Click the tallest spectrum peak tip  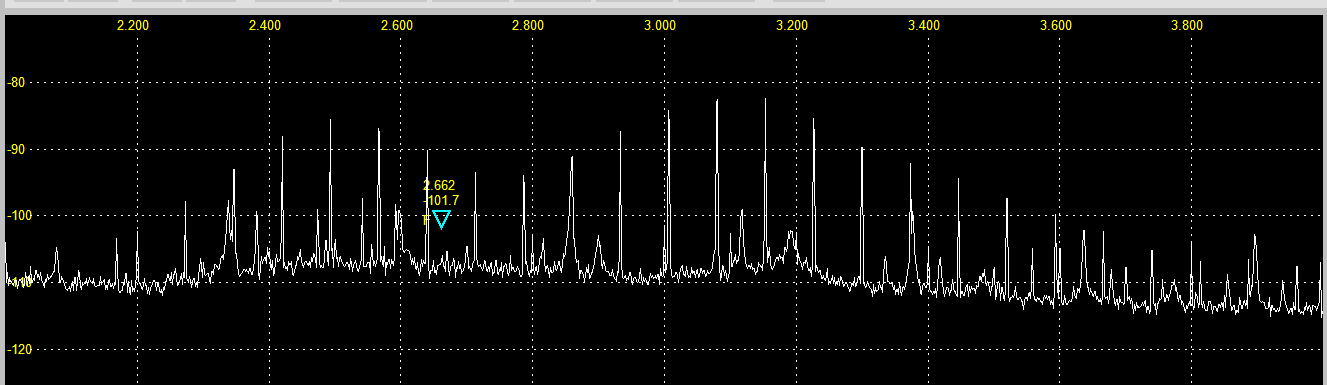coord(766,98)
